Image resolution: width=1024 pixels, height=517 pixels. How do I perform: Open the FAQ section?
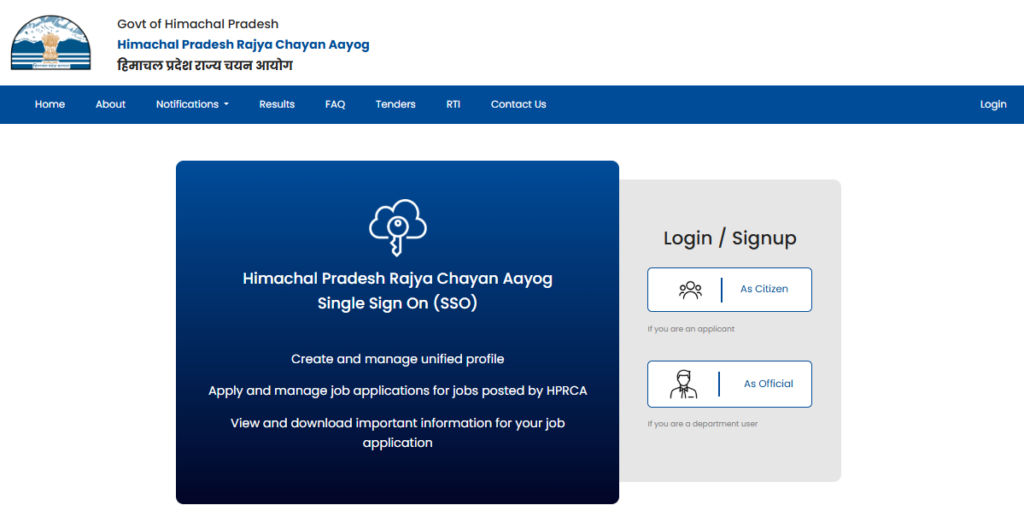(335, 104)
